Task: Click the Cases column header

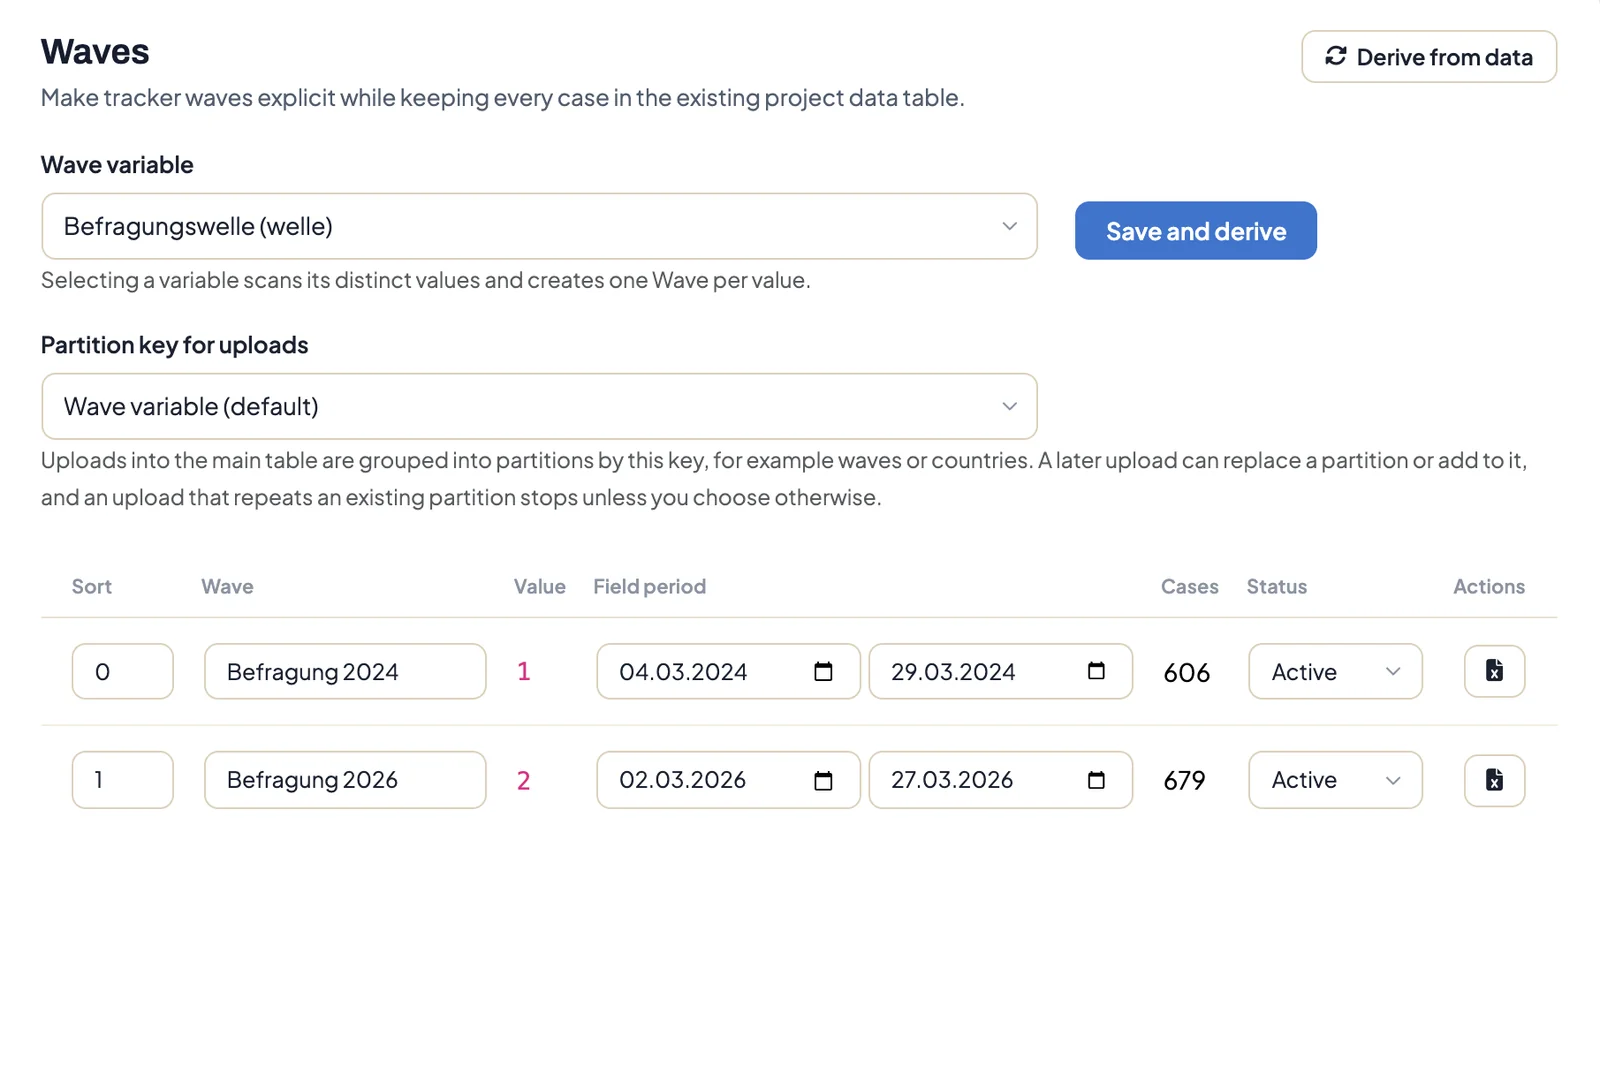Action: (1190, 587)
